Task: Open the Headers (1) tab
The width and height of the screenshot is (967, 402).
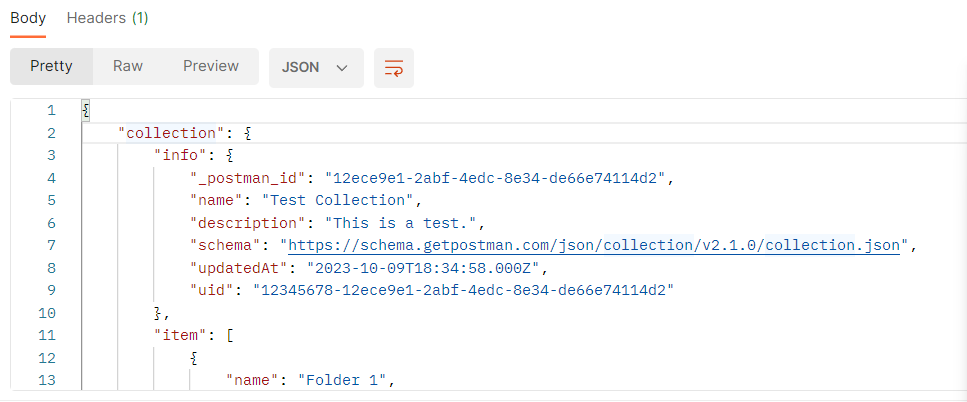Action: pos(107,18)
